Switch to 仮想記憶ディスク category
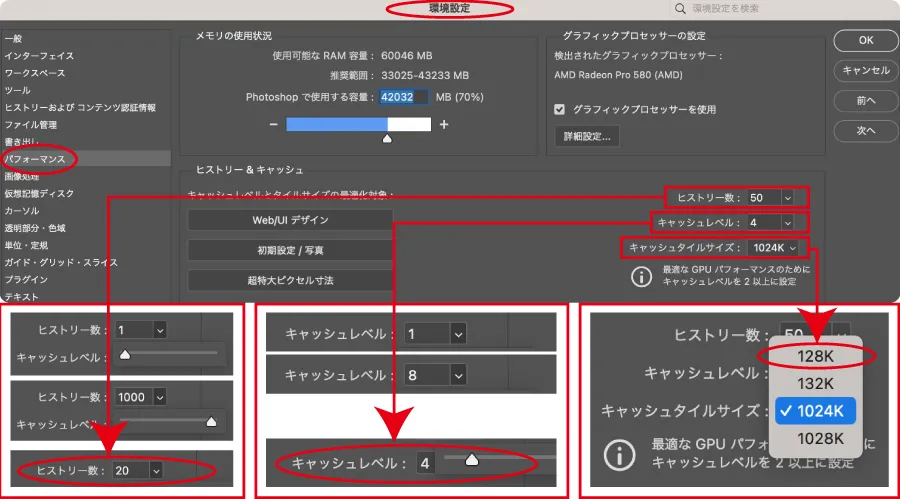 coord(39,194)
